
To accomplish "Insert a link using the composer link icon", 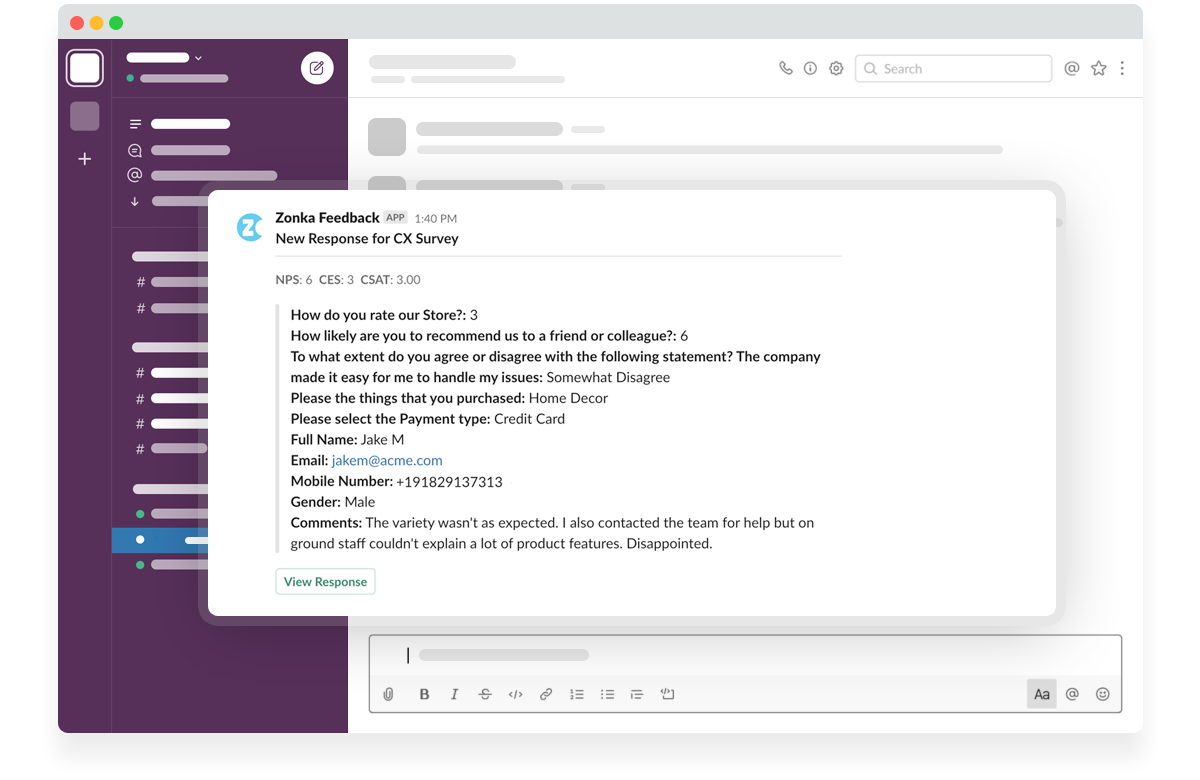I will (x=546, y=693).
